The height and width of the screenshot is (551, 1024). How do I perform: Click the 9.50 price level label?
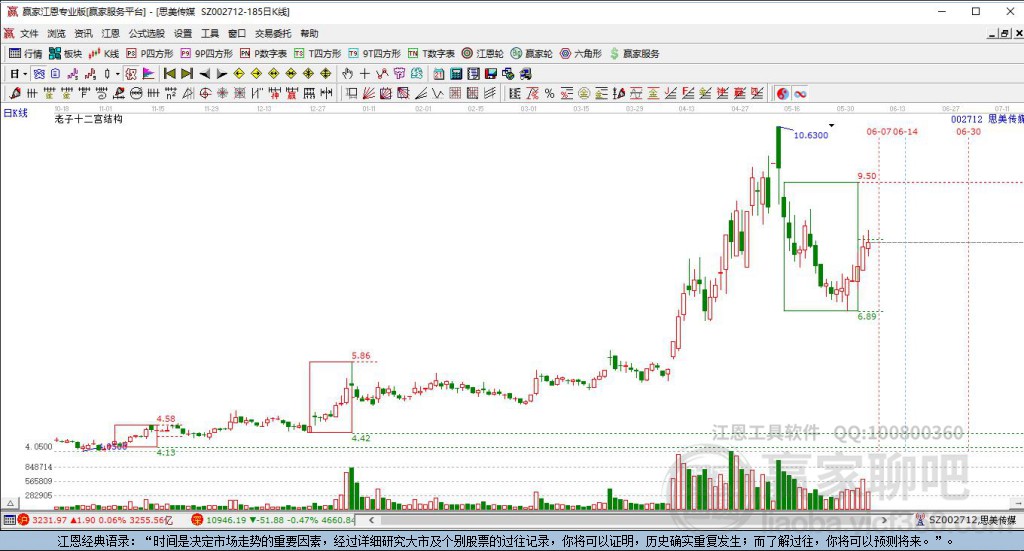tap(867, 176)
